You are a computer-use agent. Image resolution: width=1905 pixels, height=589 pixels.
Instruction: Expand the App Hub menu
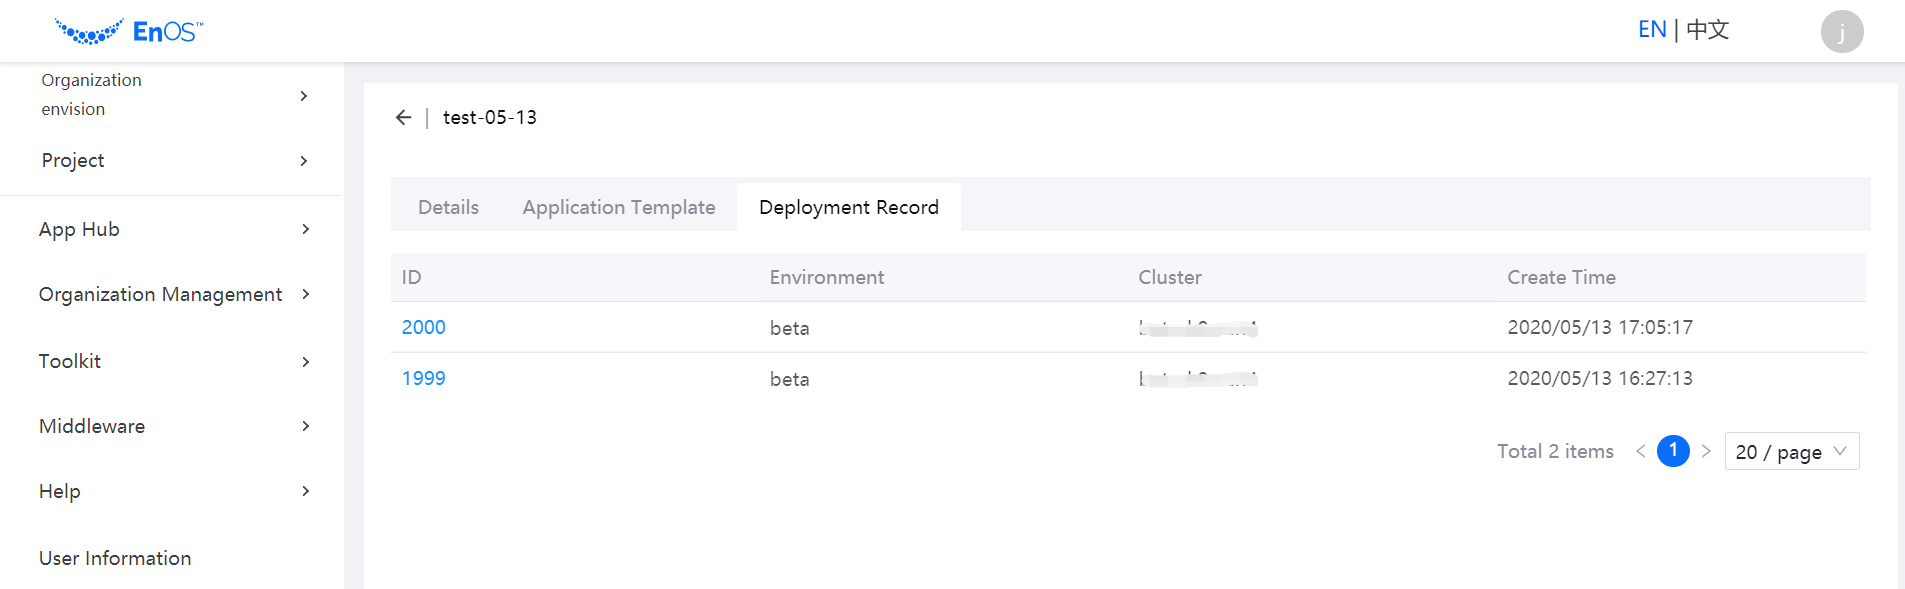tap(305, 229)
